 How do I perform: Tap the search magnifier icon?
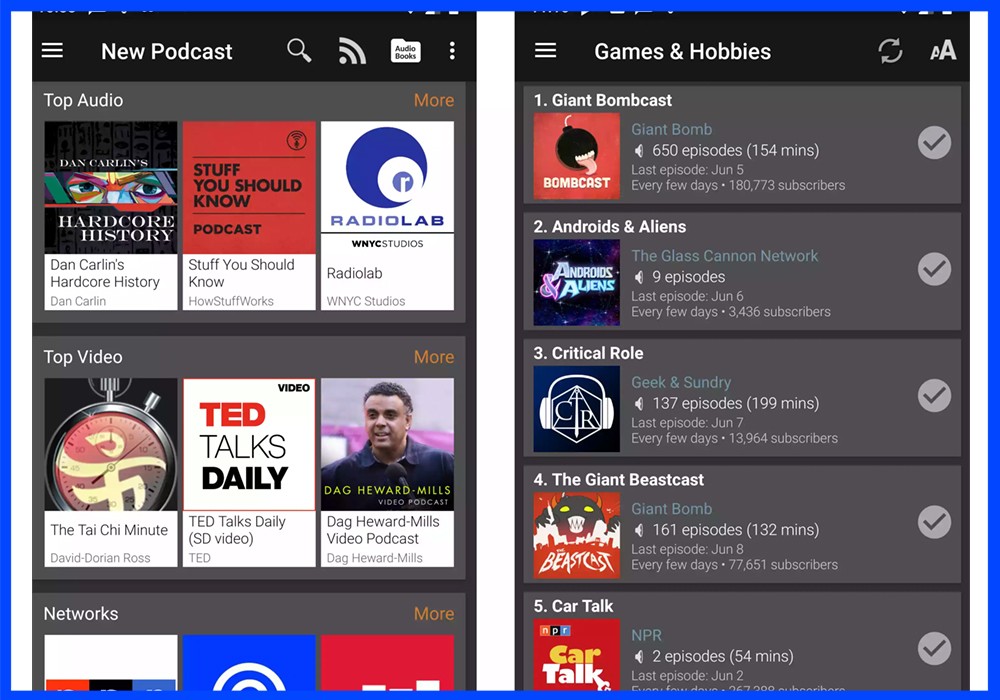pos(298,50)
